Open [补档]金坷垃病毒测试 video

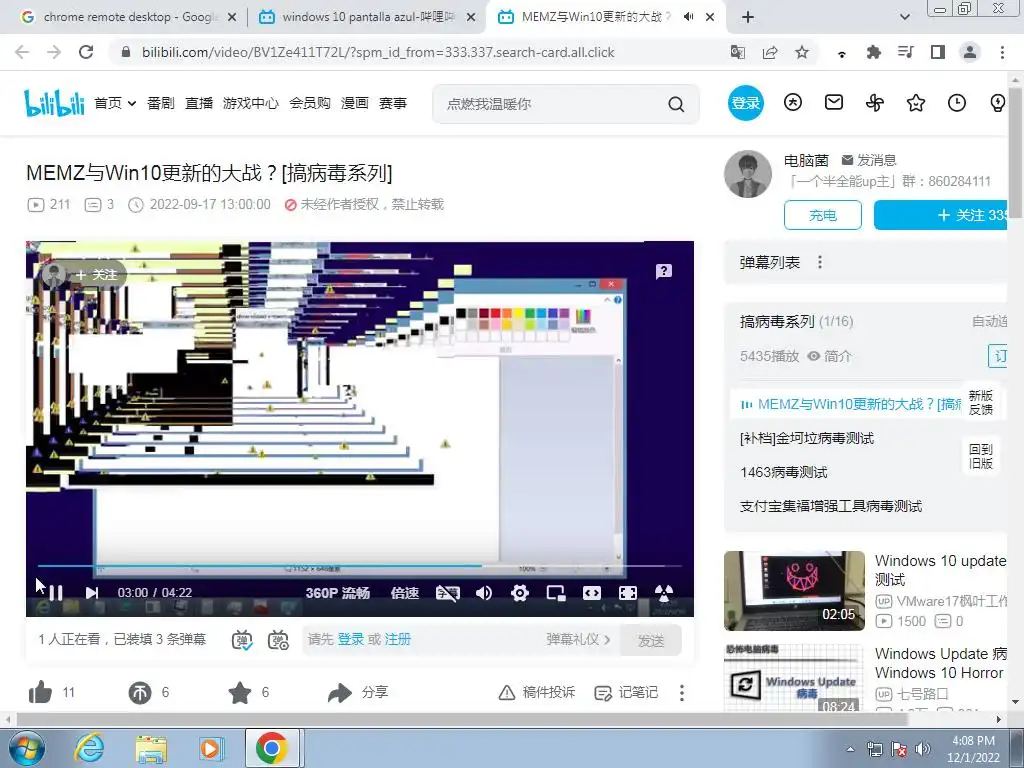click(807, 438)
